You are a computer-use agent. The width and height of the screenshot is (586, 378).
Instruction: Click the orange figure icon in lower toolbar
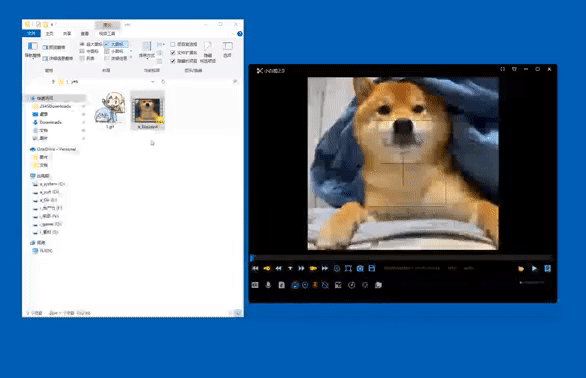point(315,285)
